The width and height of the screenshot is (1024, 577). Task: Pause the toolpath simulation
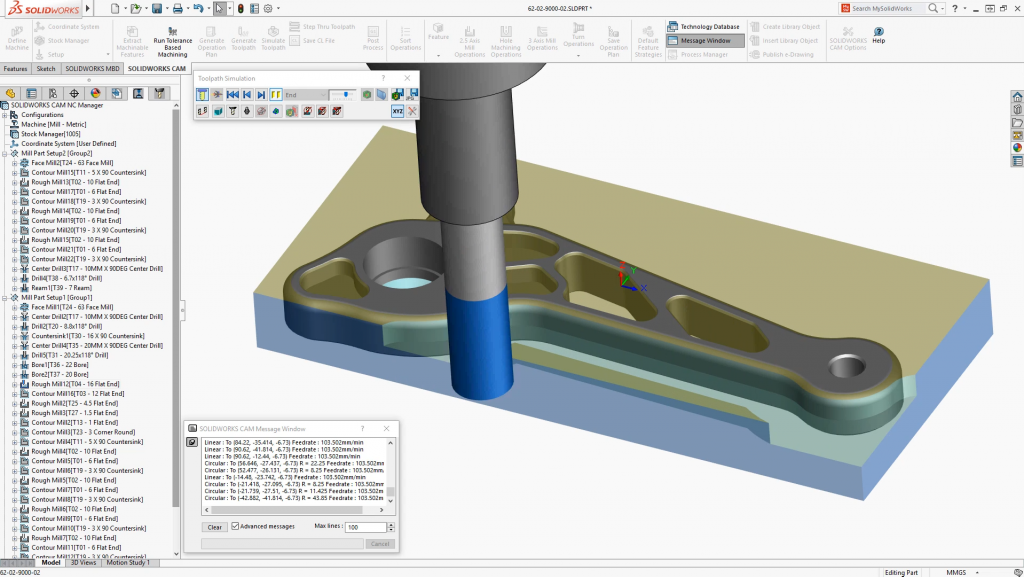pos(276,95)
